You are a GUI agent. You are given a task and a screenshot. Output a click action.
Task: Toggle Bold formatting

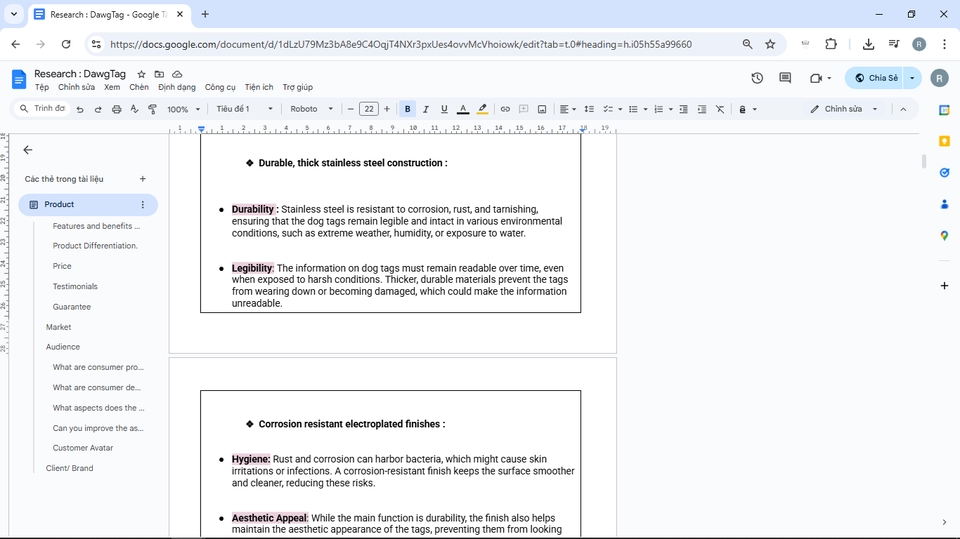pyautogui.click(x=407, y=109)
